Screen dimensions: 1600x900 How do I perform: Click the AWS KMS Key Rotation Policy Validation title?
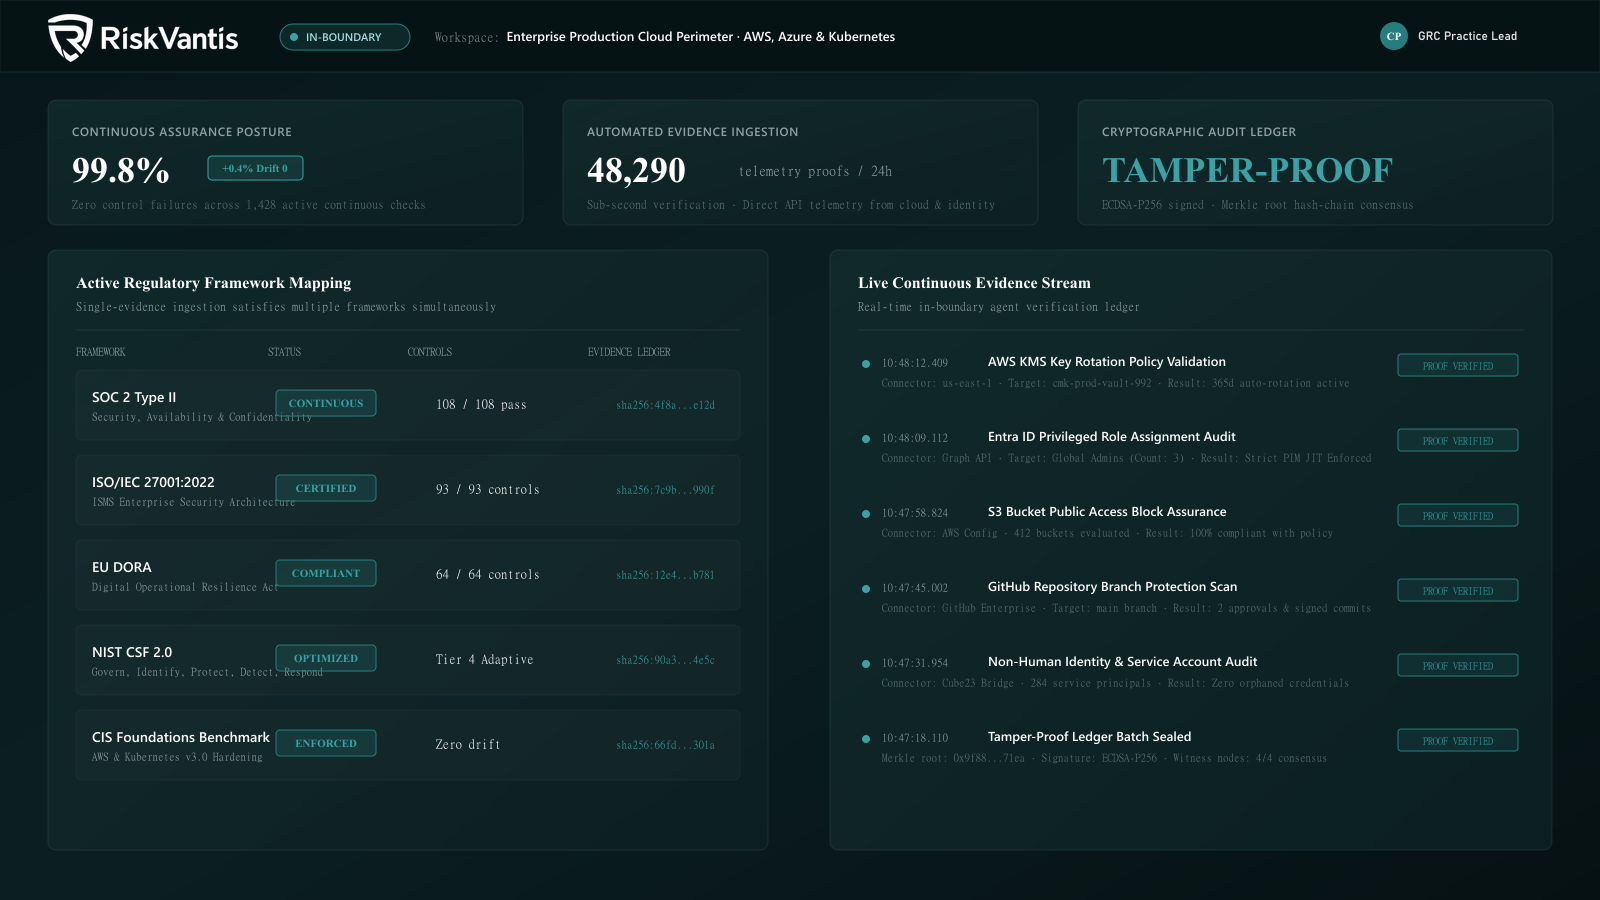pyautogui.click(x=1107, y=362)
